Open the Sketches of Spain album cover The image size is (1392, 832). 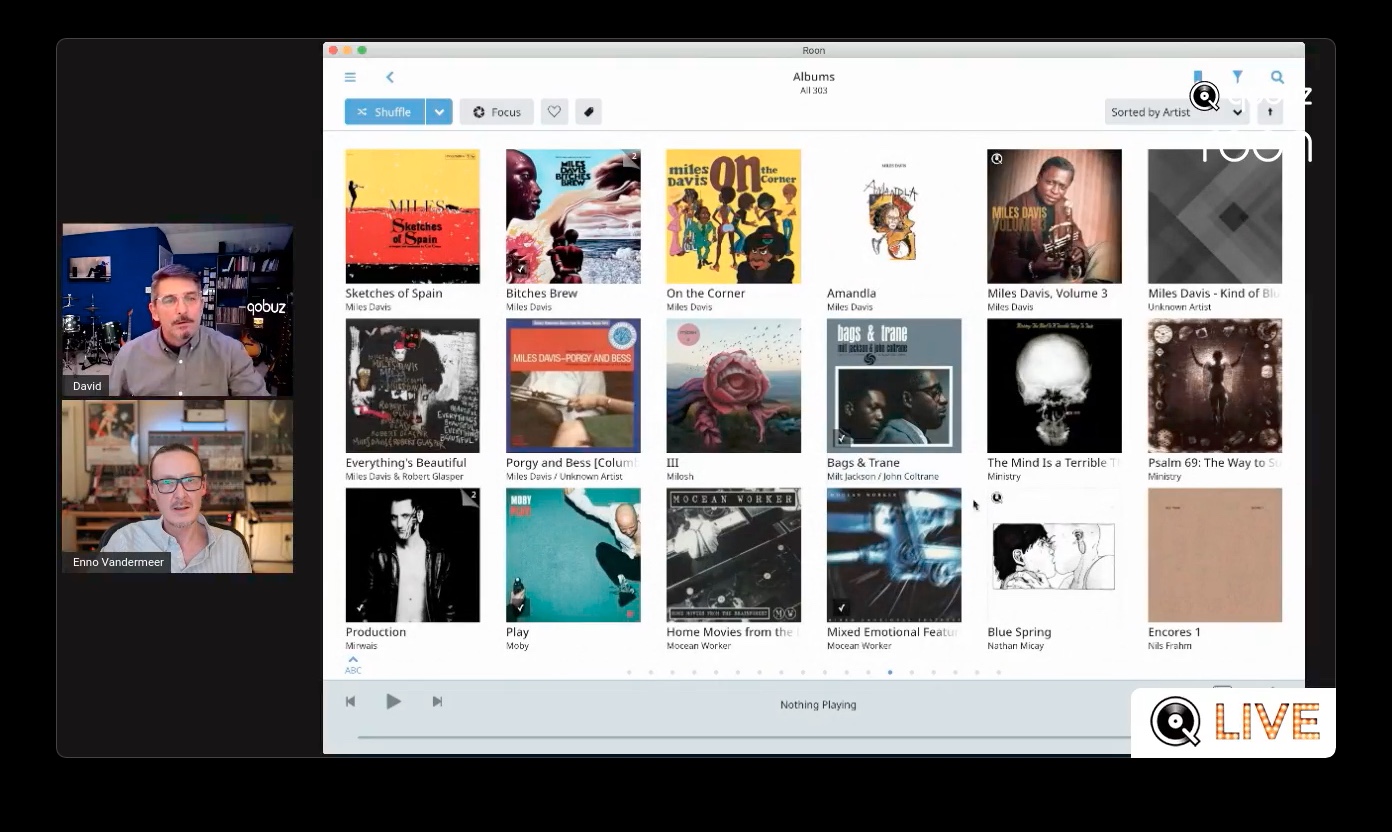tap(412, 216)
